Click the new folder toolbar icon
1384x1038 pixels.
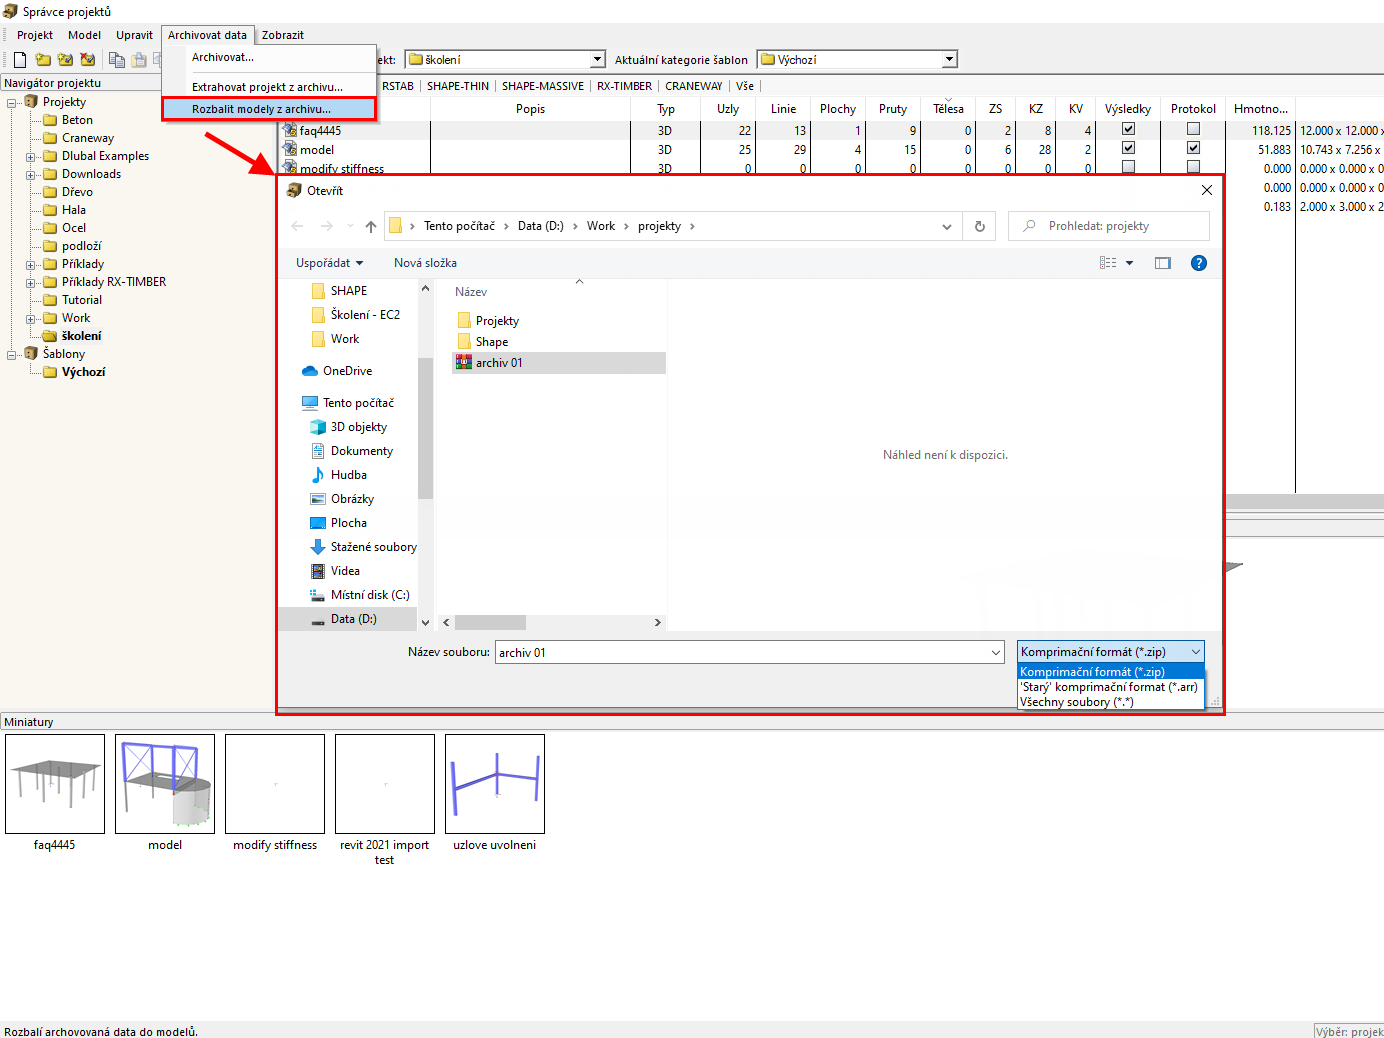43,60
